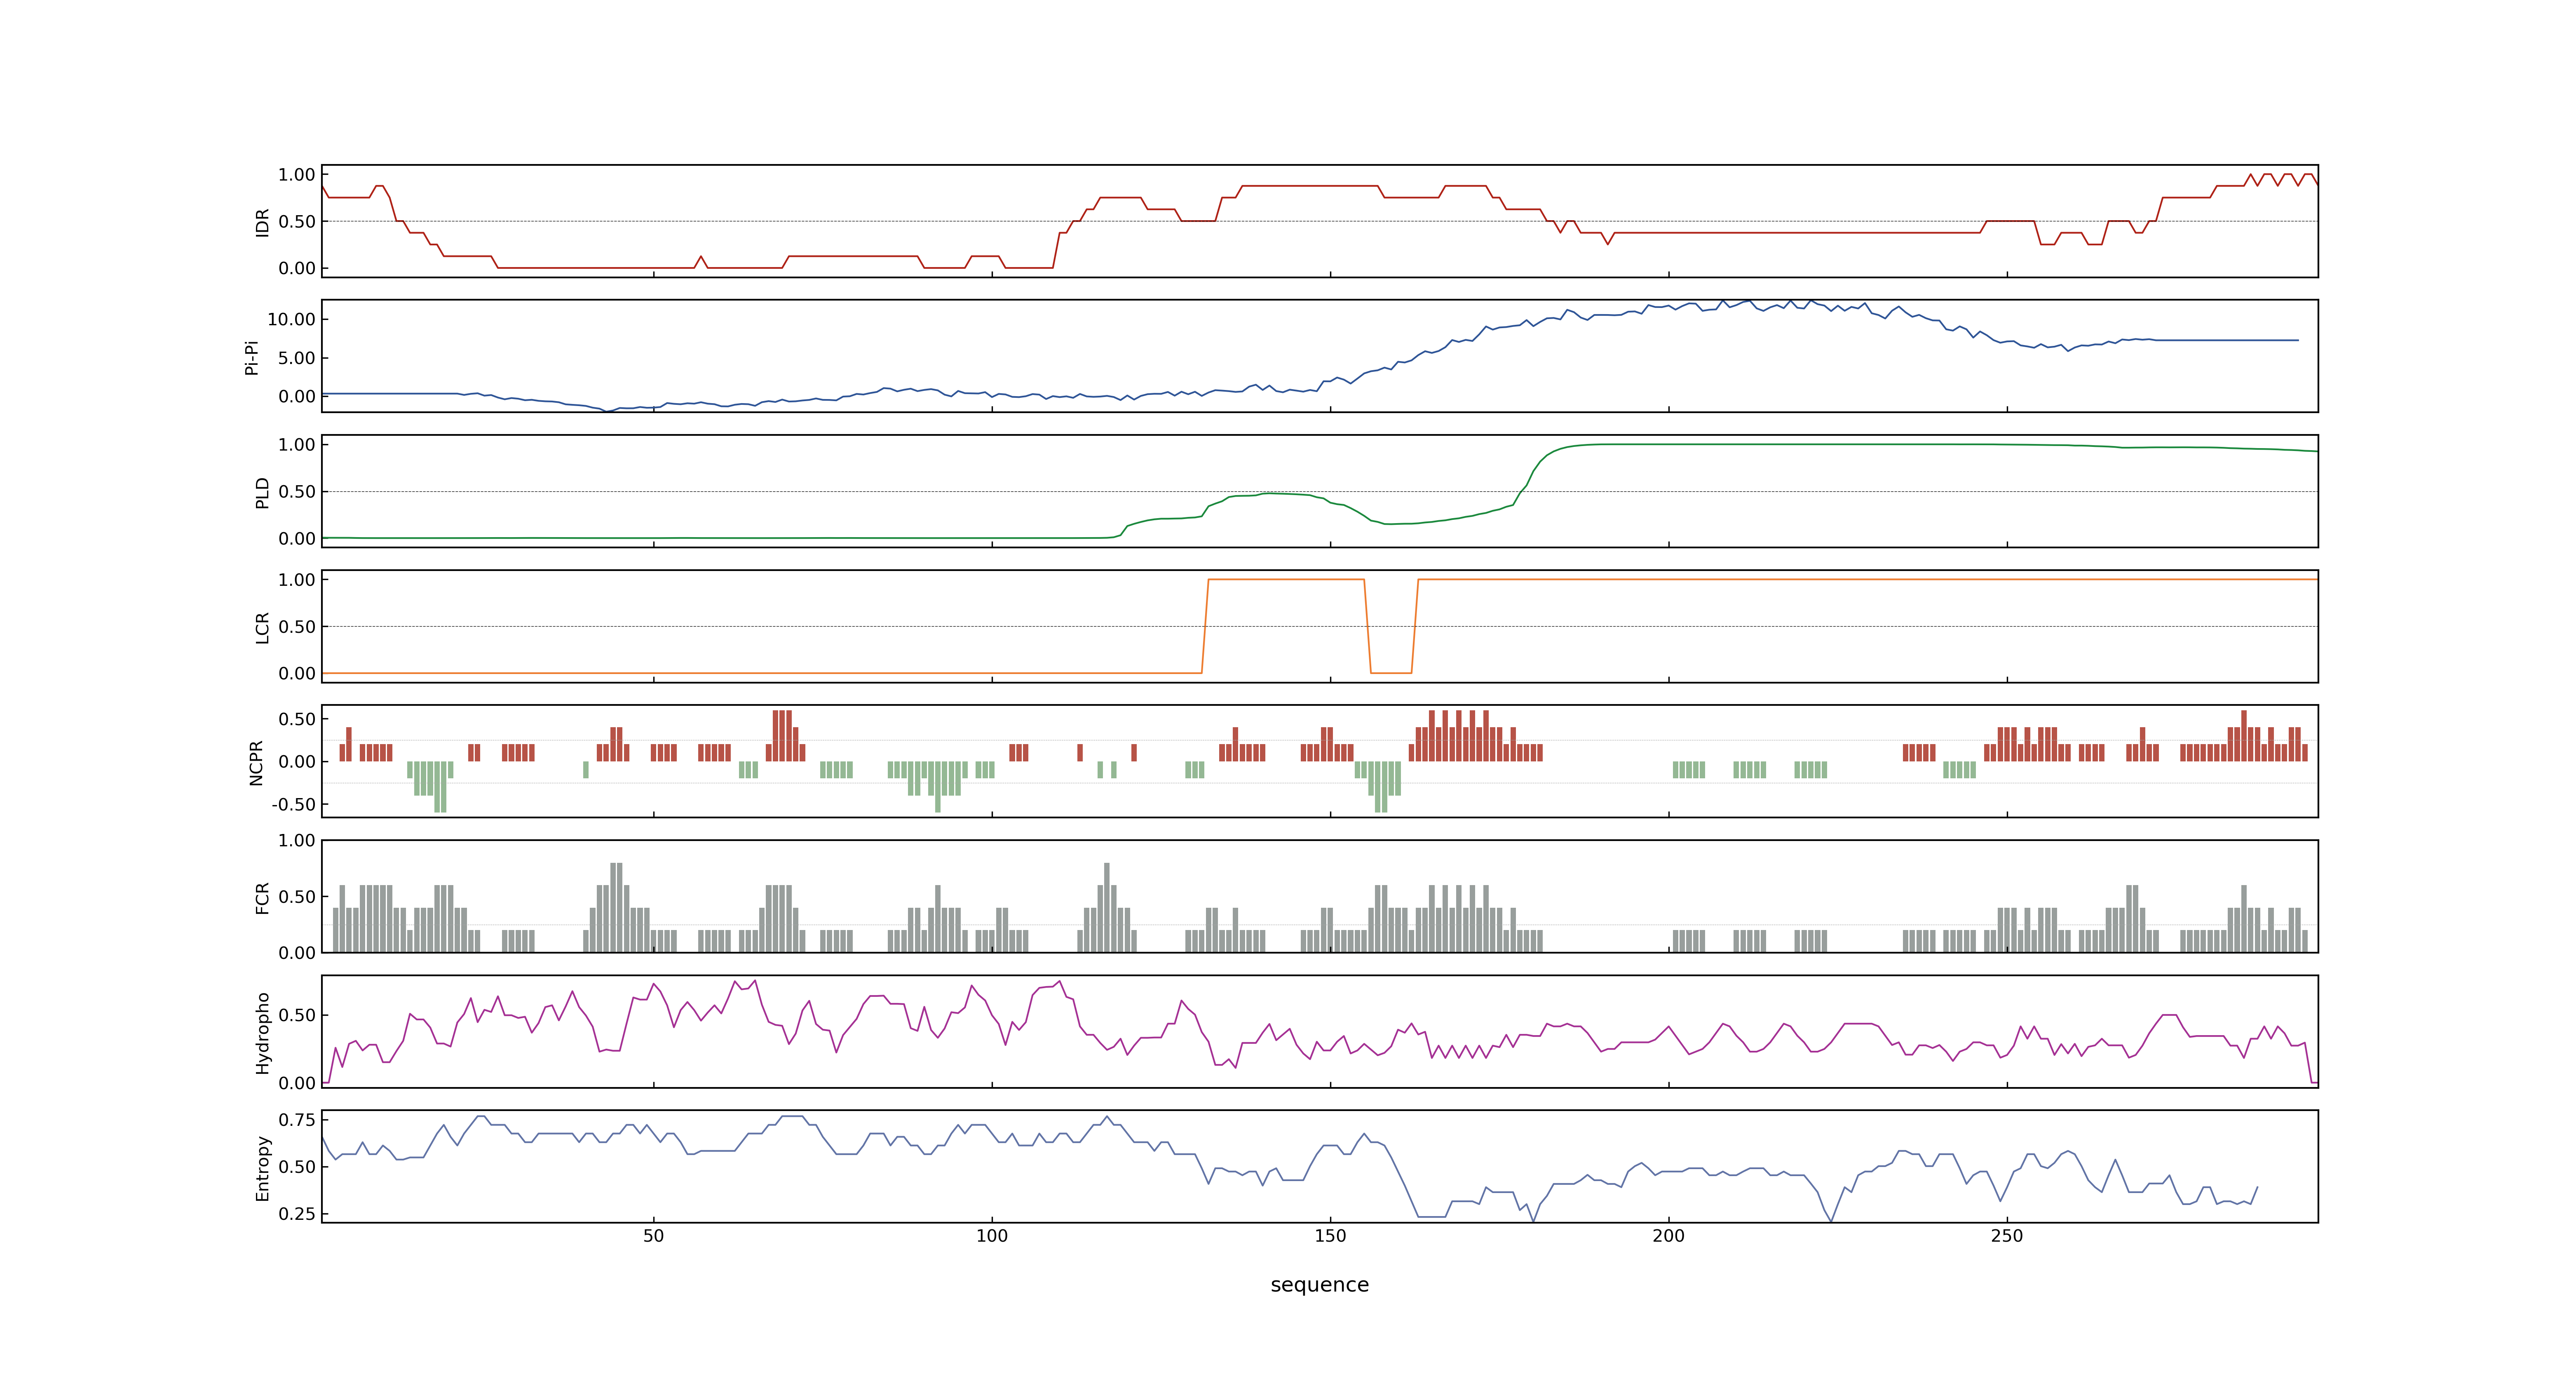Click the x-axis tick label 150

point(1330,1236)
